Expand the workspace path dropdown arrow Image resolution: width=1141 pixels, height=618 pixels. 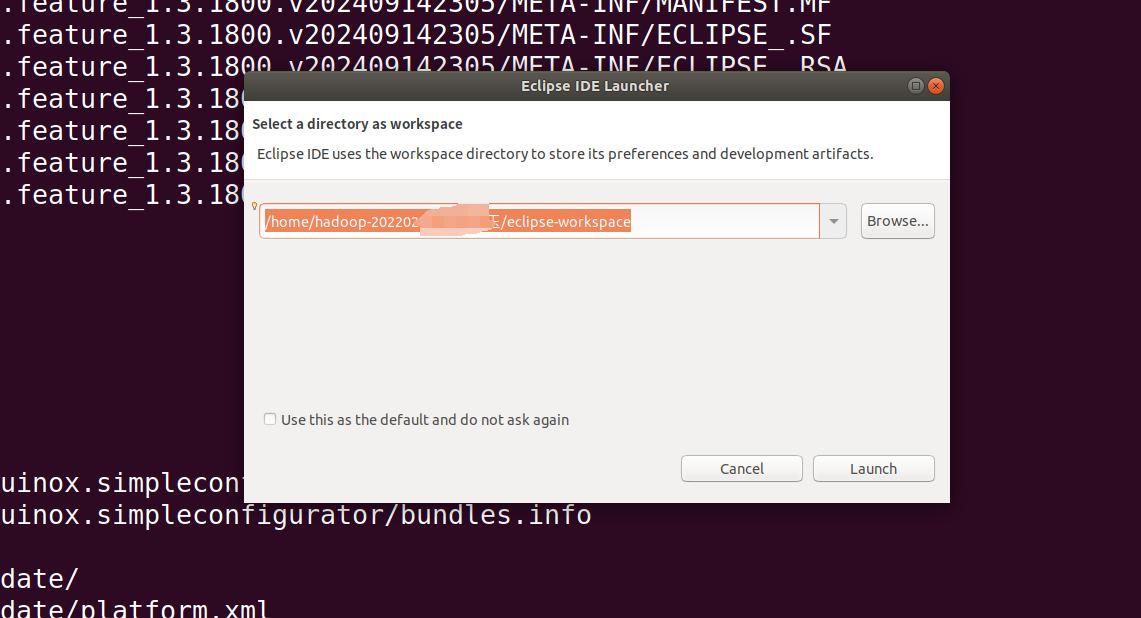click(x=833, y=221)
